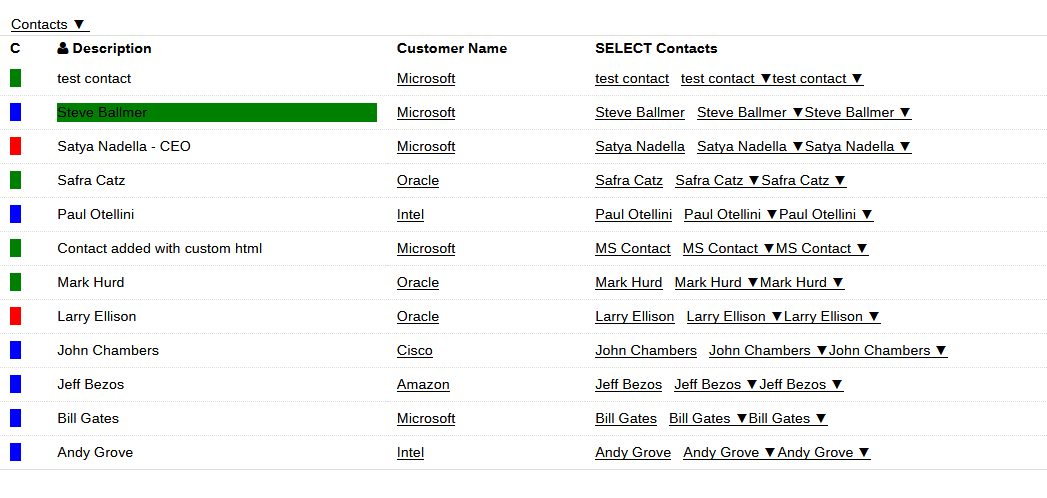Expand first Andy Grove dropdown
Viewport: 1047px width, 498px height.
729,452
